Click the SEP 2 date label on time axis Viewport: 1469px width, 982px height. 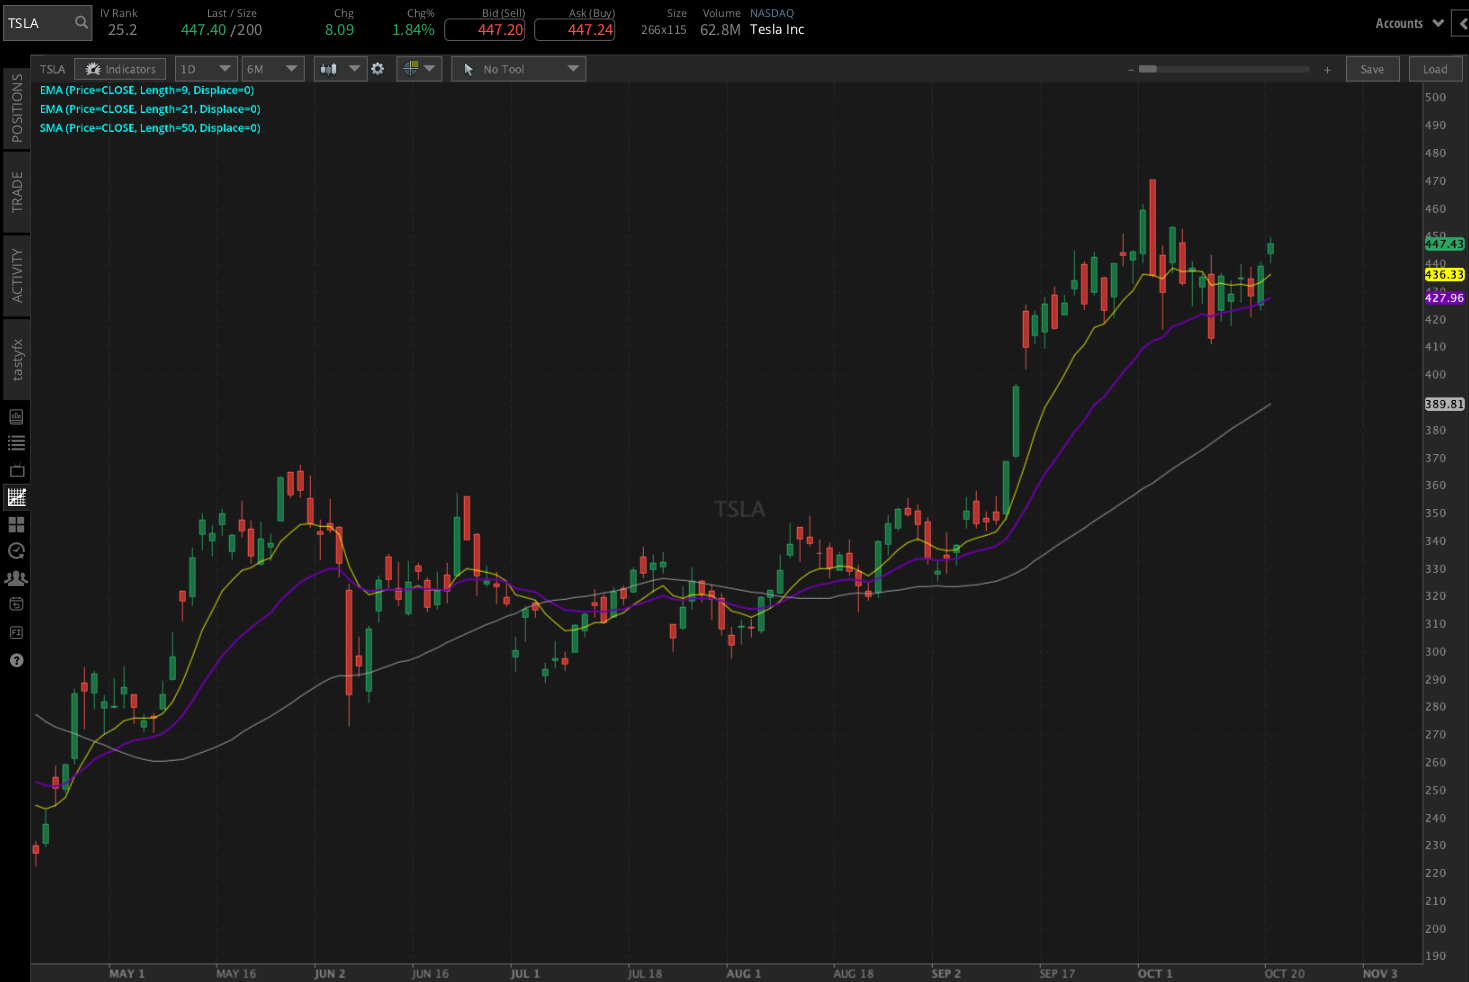946,973
